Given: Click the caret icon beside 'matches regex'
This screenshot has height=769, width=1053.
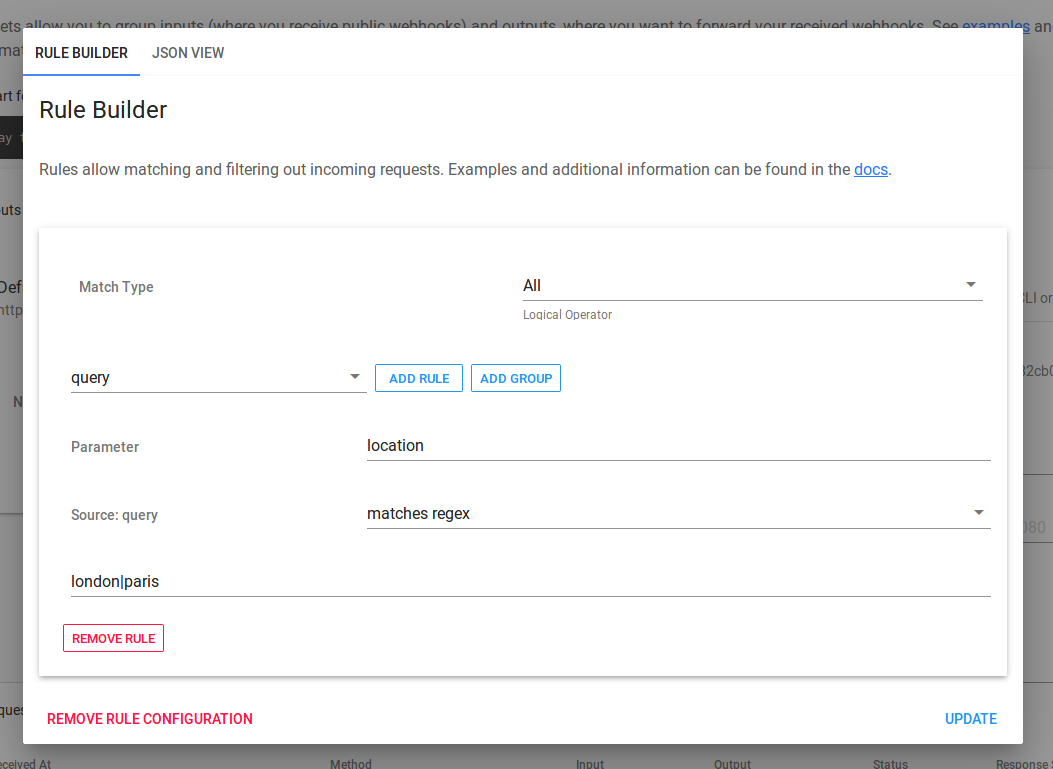Looking at the screenshot, I should [x=979, y=512].
